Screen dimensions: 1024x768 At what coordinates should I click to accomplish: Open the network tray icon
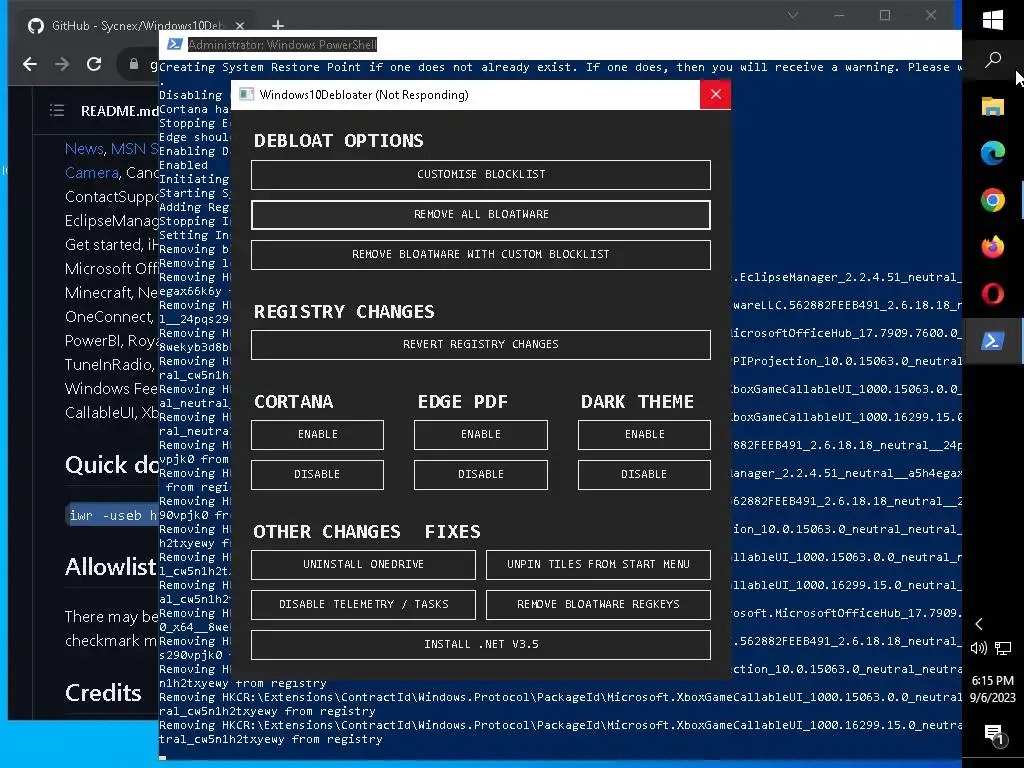coord(1003,648)
